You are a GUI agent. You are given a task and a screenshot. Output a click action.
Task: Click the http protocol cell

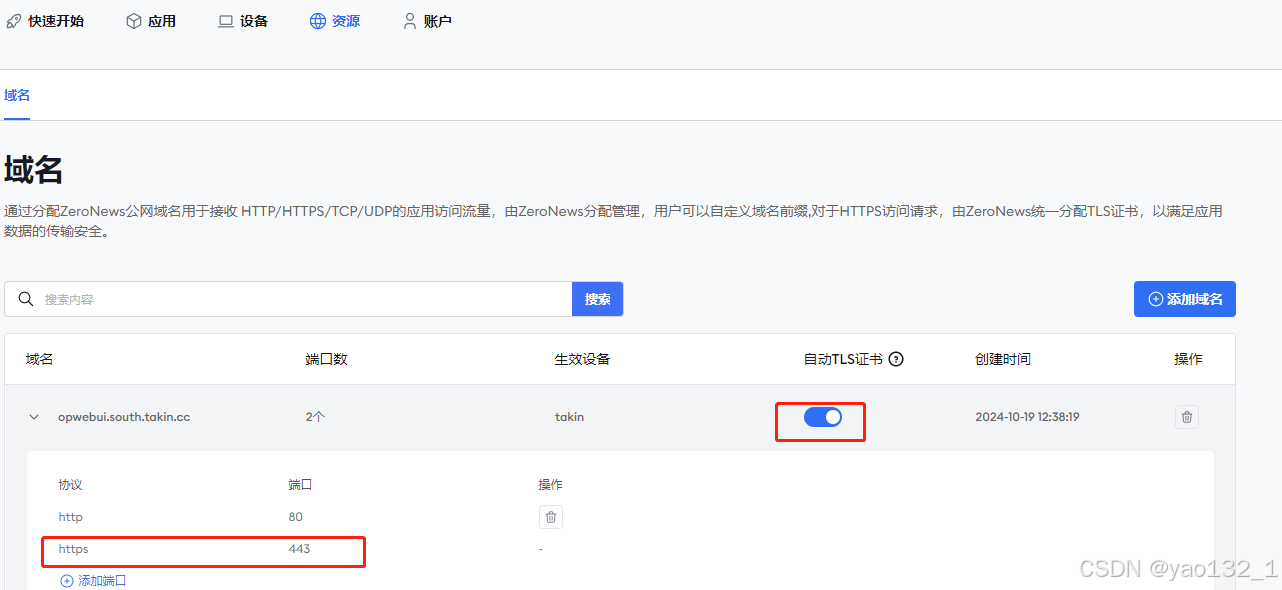[x=70, y=517]
